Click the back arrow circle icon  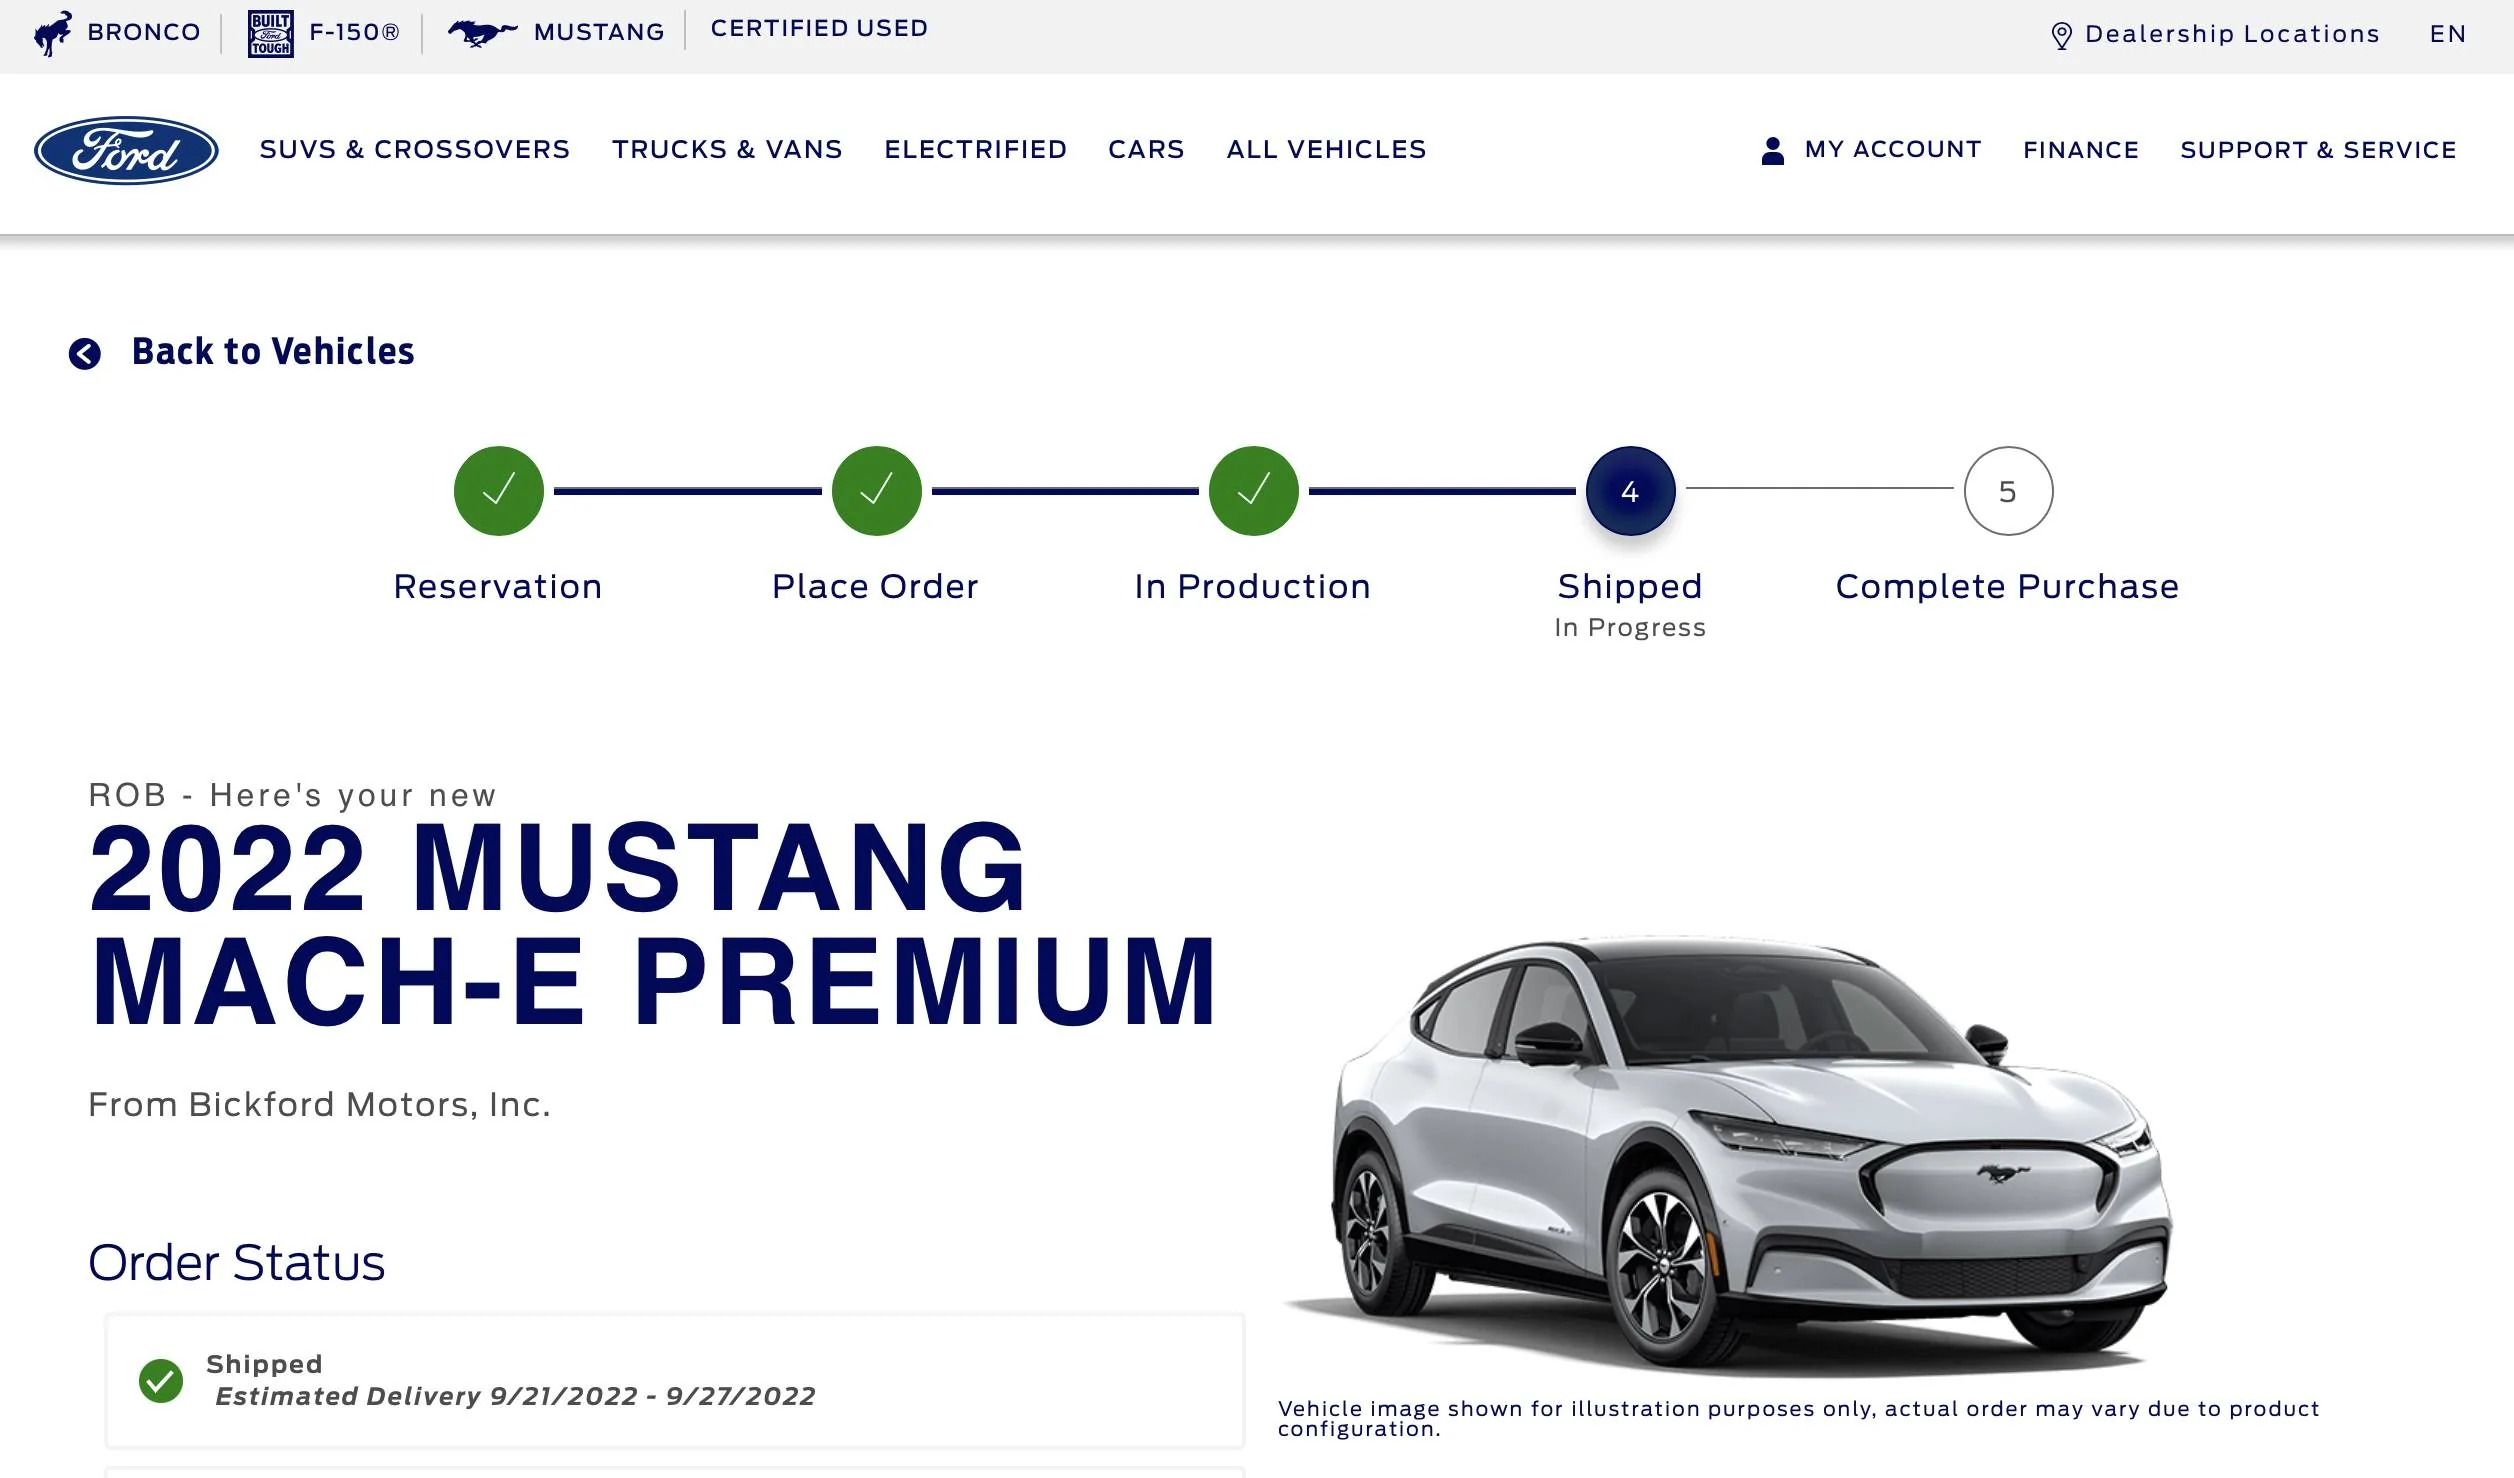coord(85,353)
